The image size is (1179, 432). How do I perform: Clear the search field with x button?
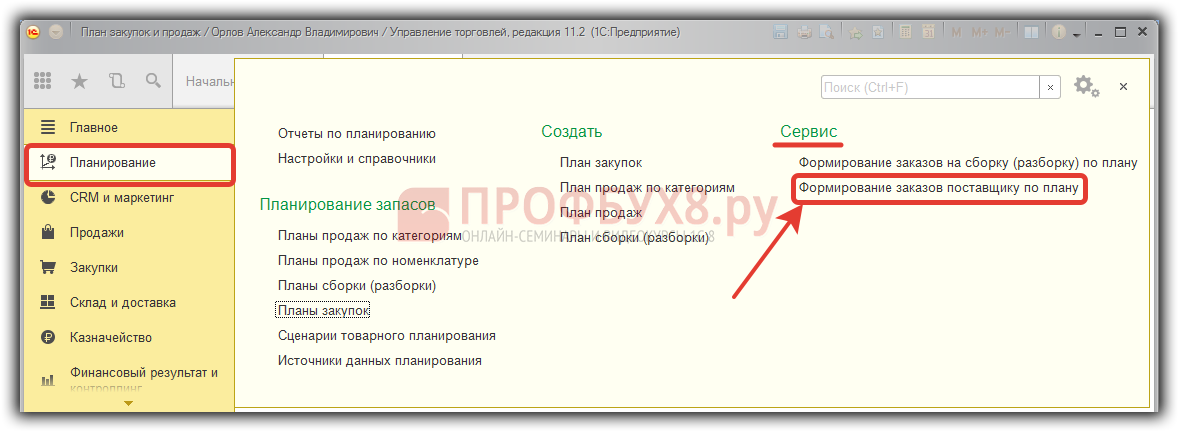coord(1050,88)
